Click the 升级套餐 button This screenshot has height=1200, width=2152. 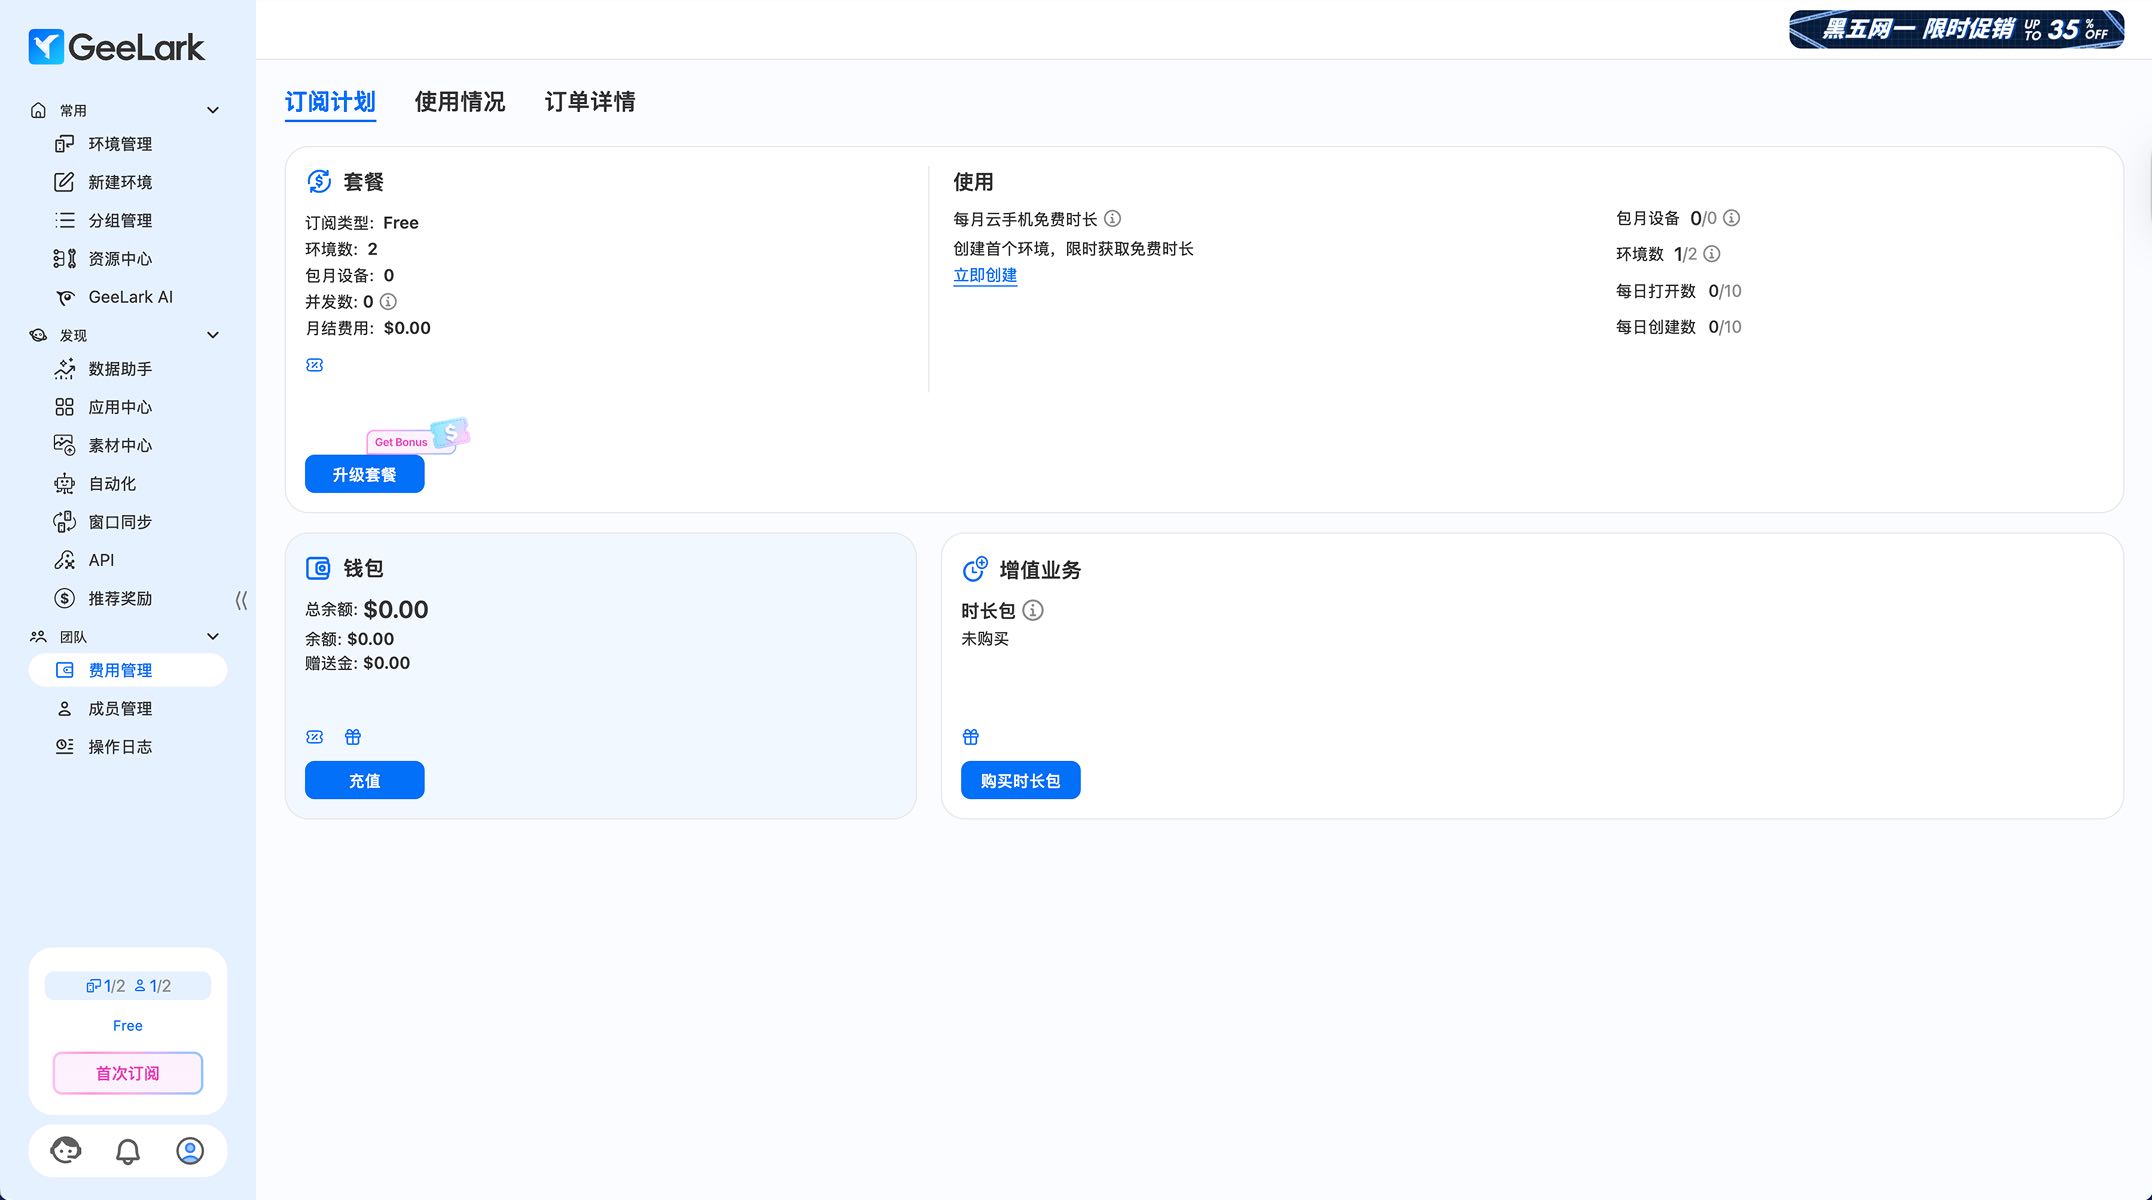pyautogui.click(x=364, y=474)
